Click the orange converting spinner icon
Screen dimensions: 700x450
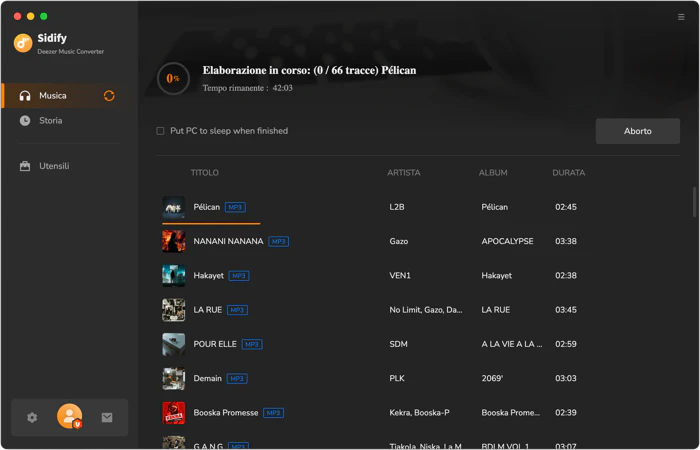[x=109, y=96]
